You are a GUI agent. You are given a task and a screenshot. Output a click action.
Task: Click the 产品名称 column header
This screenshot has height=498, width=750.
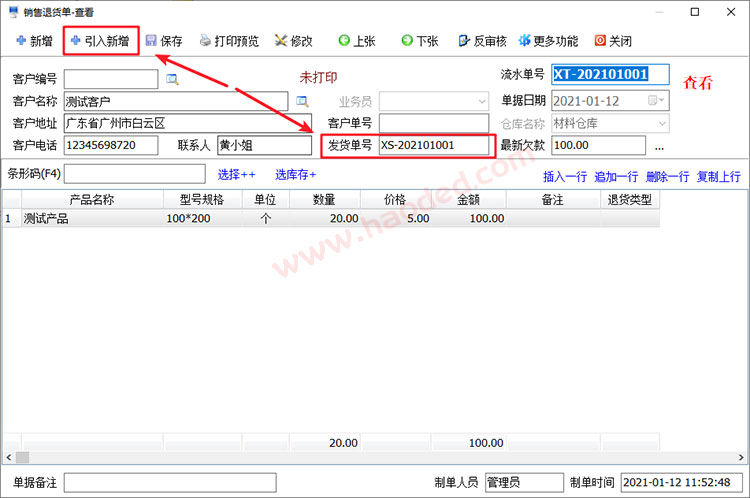[92, 199]
